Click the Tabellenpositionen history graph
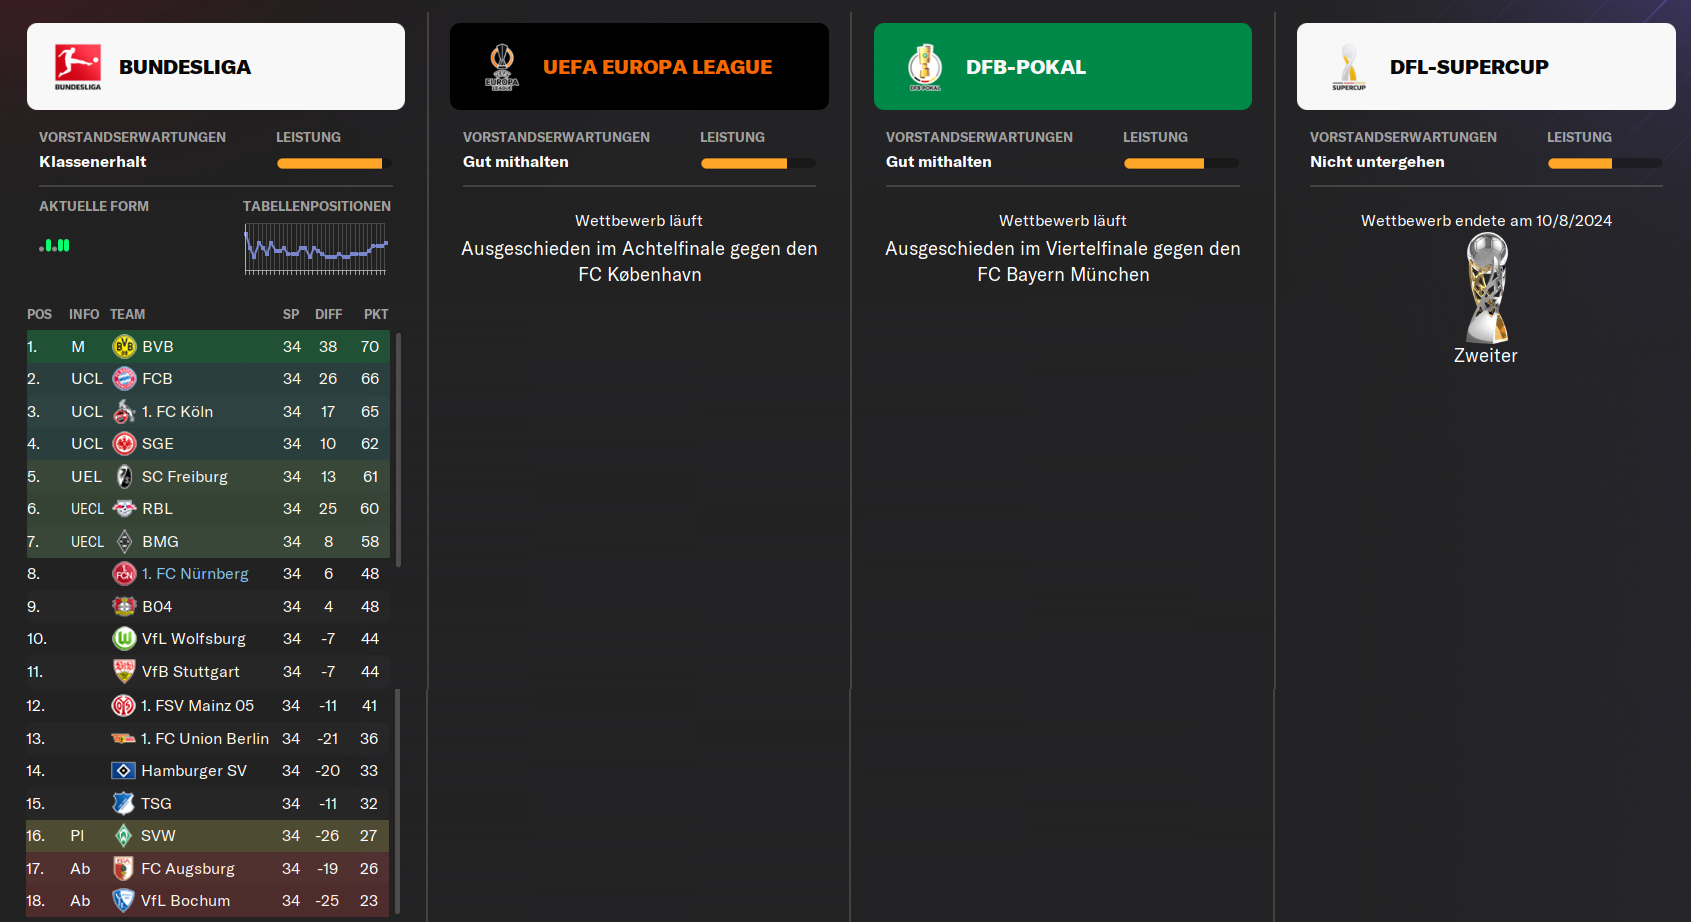This screenshot has width=1691, height=922. pyautogui.click(x=316, y=249)
